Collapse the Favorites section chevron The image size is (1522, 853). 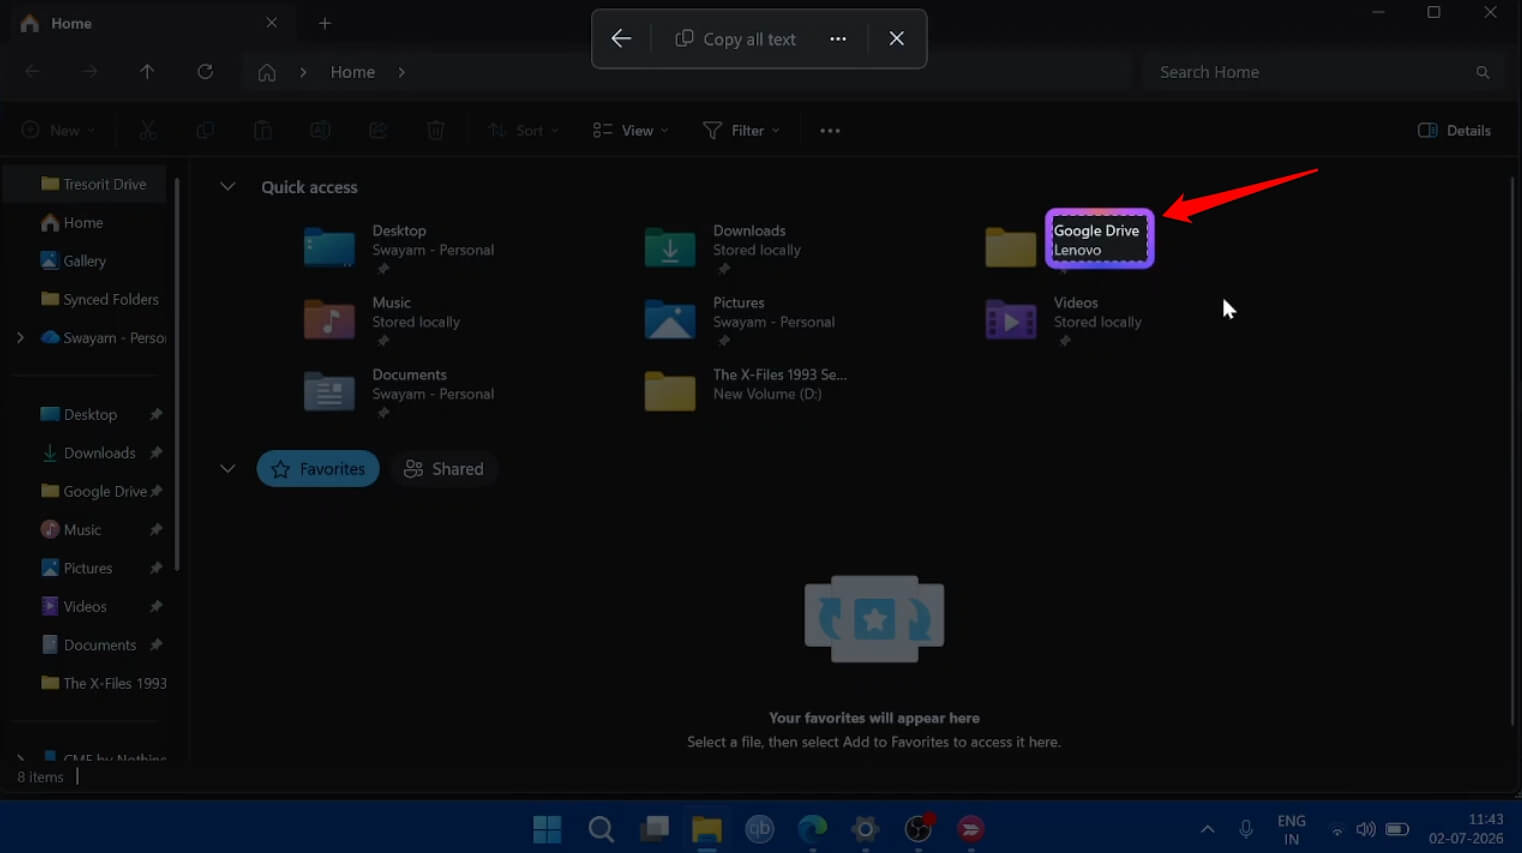(227, 468)
